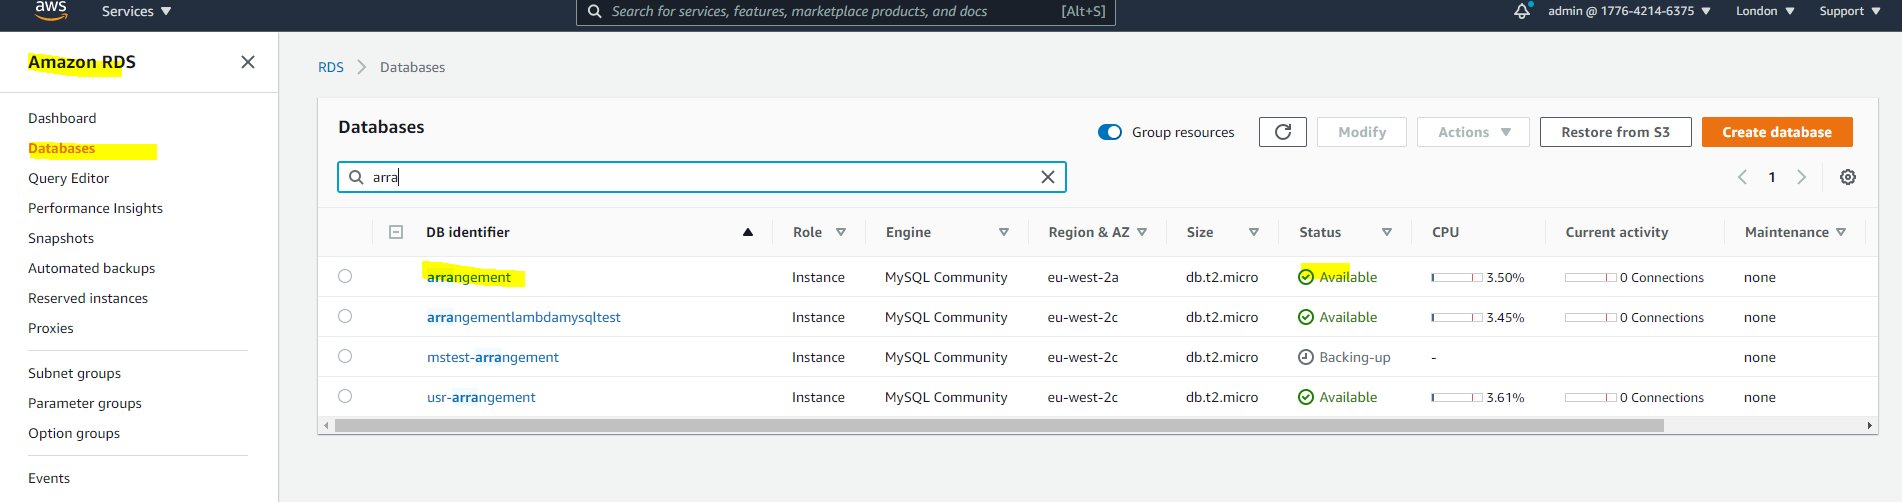The width and height of the screenshot is (1902, 502).
Task: Select the arrangement database radio button
Action: pyautogui.click(x=345, y=276)
